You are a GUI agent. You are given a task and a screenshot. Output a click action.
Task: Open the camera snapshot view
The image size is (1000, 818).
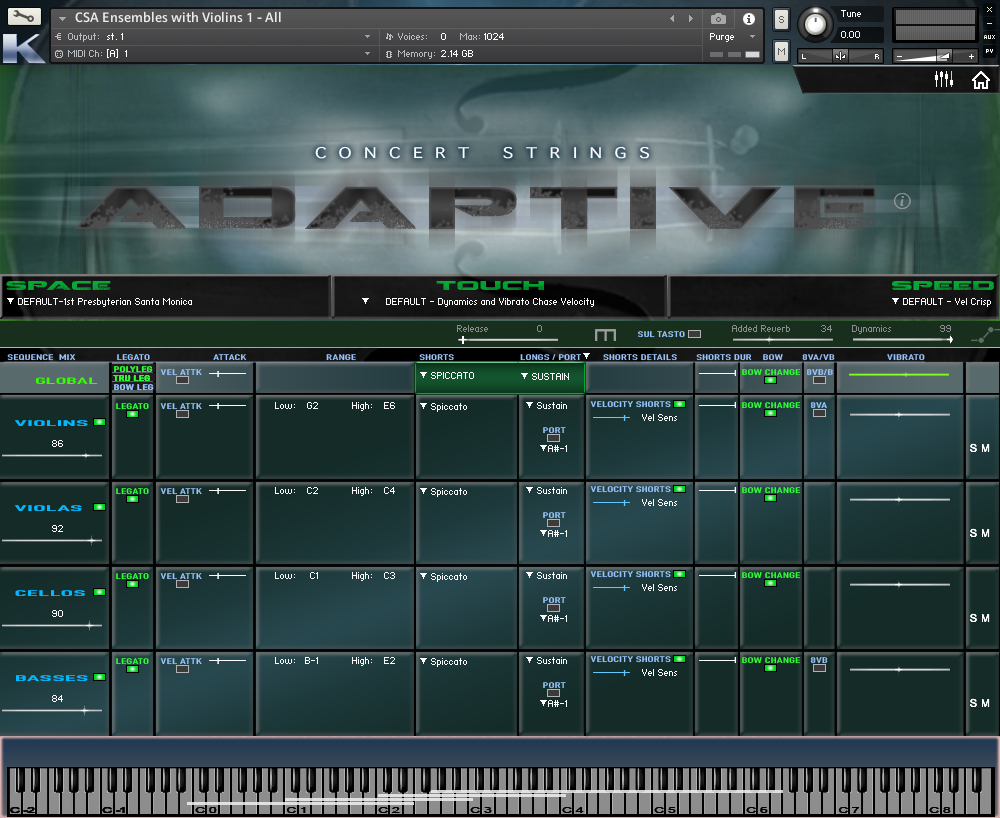pos(718,19)
